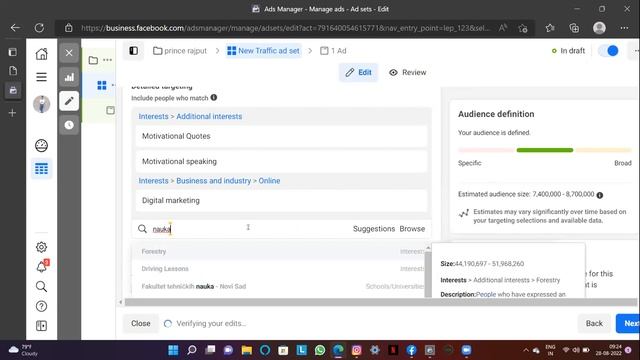
Task: Open the hamburger menu in left sidebar
Action: (41, 77)
